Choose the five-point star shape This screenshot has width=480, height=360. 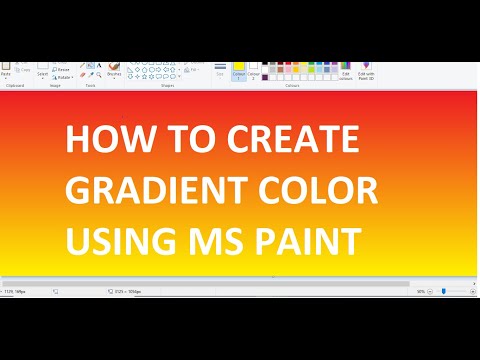pos(144,77)
